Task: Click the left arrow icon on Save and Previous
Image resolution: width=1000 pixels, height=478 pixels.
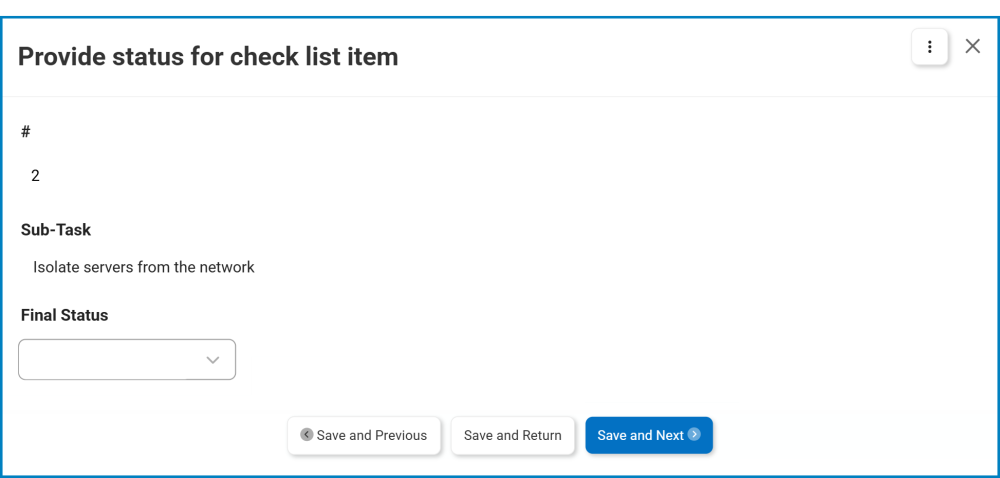Action: click(307, 435)
